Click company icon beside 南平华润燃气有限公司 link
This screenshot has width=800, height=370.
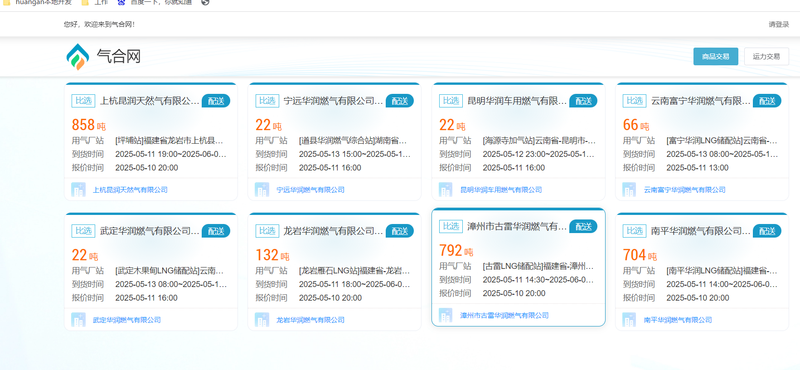(x=630, y=320)
